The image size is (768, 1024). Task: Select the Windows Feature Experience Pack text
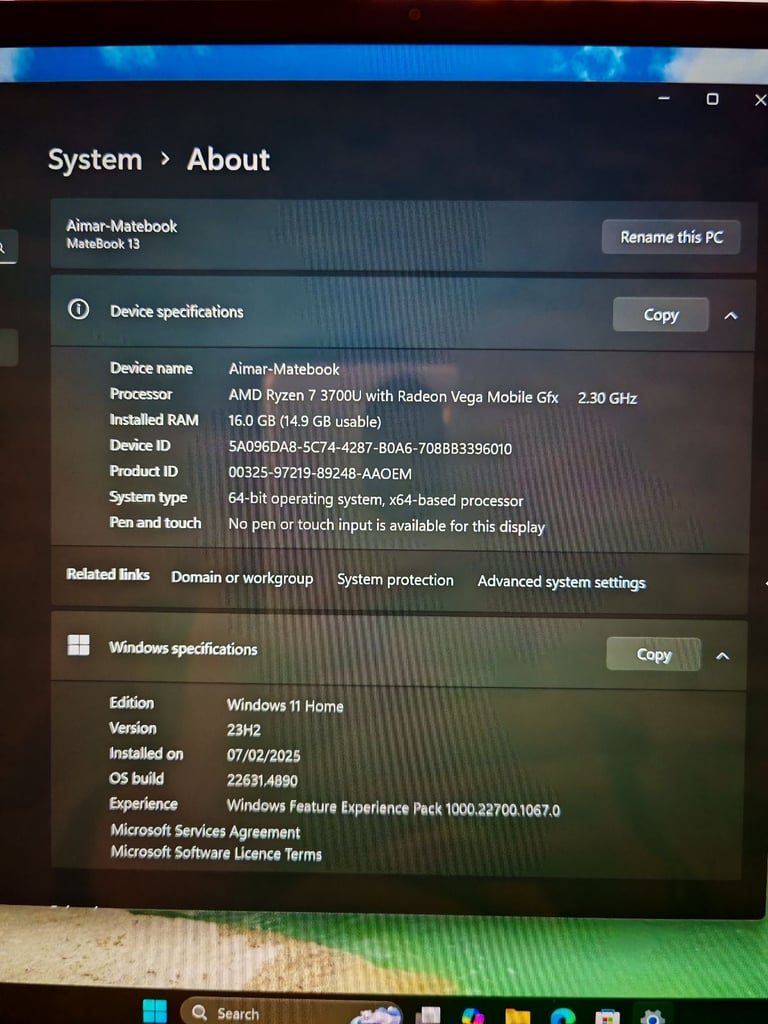point(393,808)
